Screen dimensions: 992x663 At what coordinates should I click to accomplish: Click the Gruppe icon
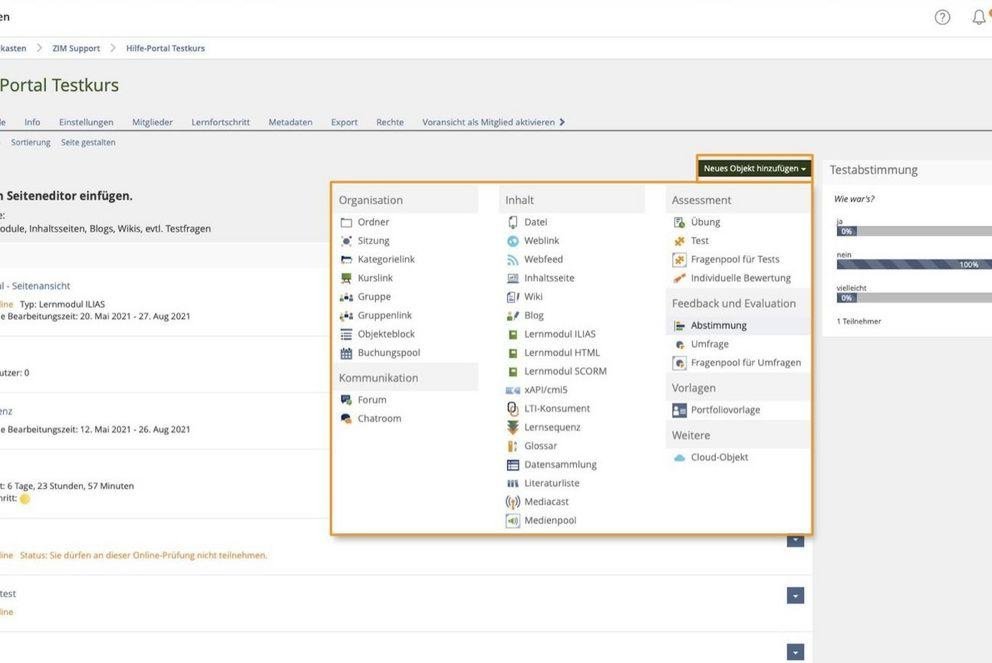[x=346, y=297]
